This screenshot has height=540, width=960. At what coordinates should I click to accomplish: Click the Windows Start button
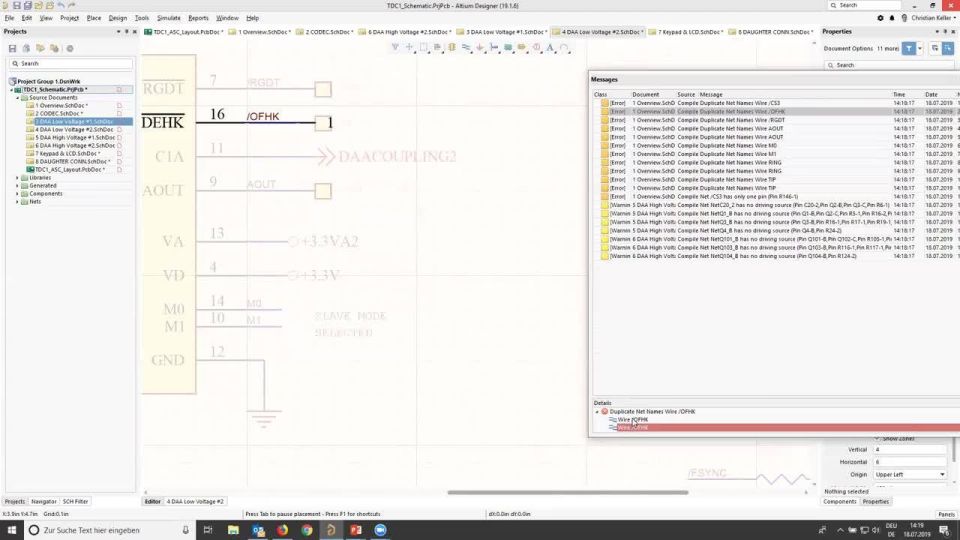point(12,530)
